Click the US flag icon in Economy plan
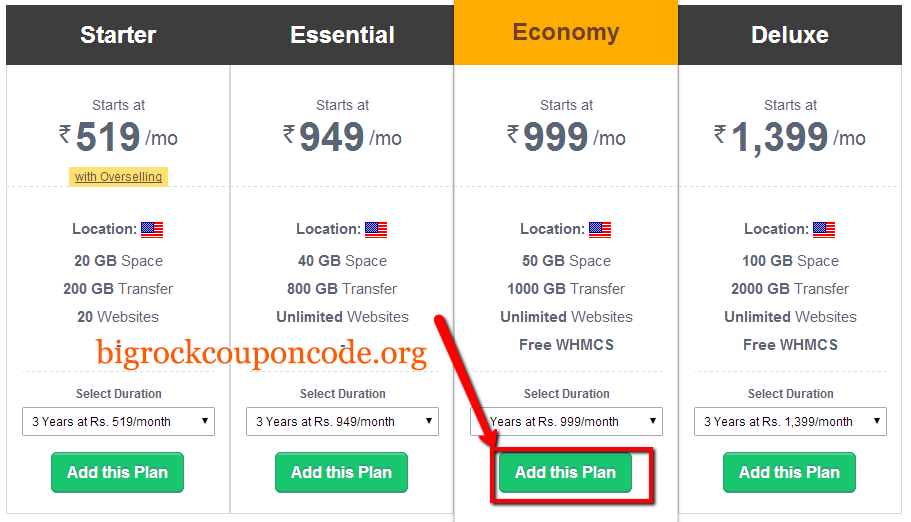The image size is (911, 522). (600, 230)
